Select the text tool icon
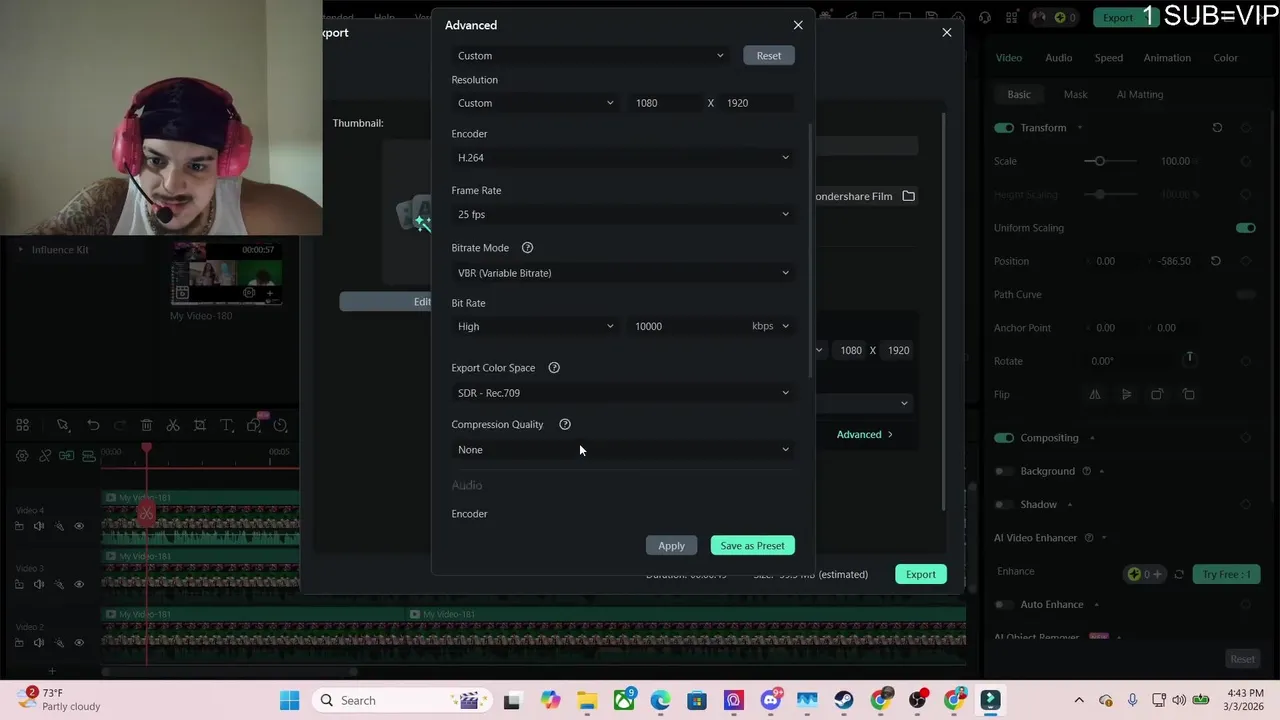 (x=227, y=425)
